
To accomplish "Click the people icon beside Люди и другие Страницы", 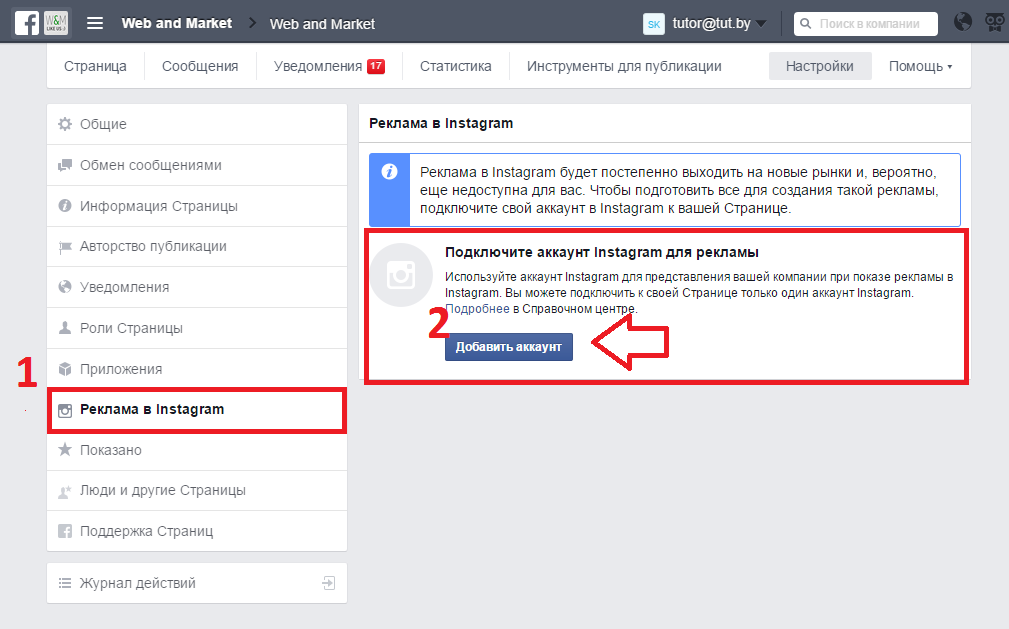I will (x=65, y=492).
